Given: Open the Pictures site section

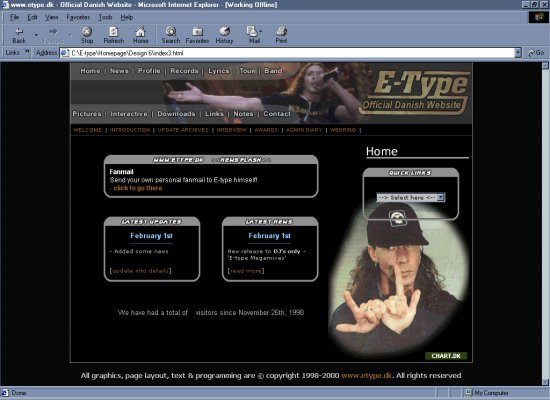Looking at the screenshot, I should 87,114.
